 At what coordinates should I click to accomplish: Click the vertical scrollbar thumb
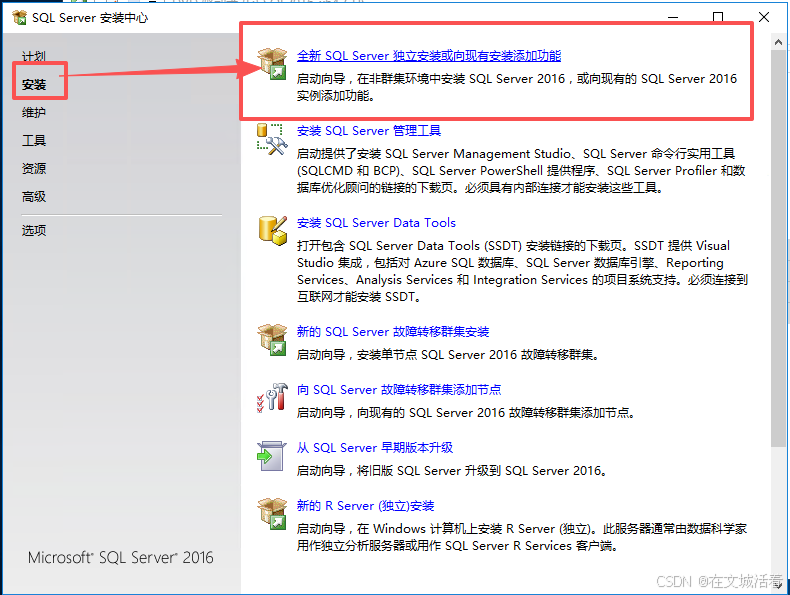[778, 248]
